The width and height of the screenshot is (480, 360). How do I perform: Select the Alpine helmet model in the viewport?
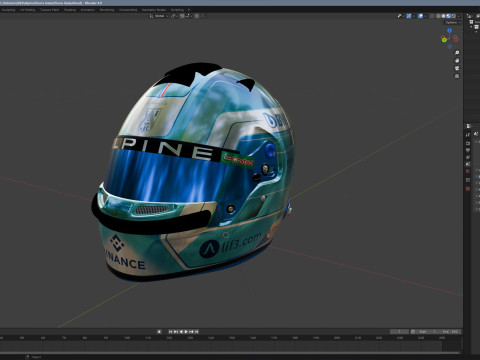pos(193,173)
